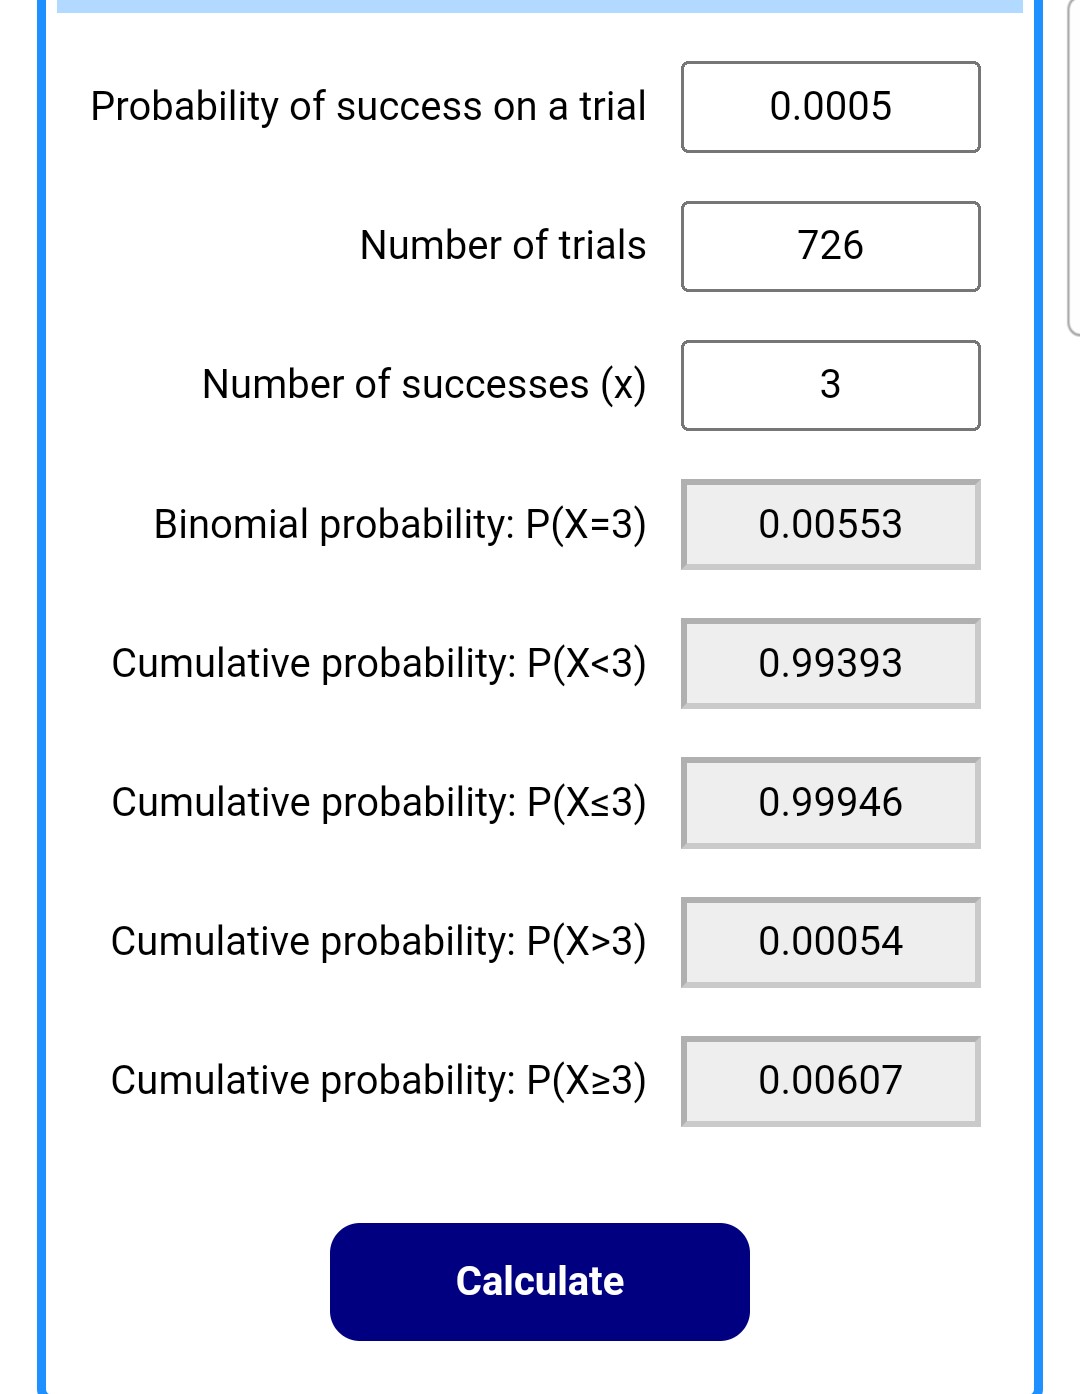1080x1394 pixels.
Task: Tap the 'Number of trials' label
Action: click(x=502, y=246)
